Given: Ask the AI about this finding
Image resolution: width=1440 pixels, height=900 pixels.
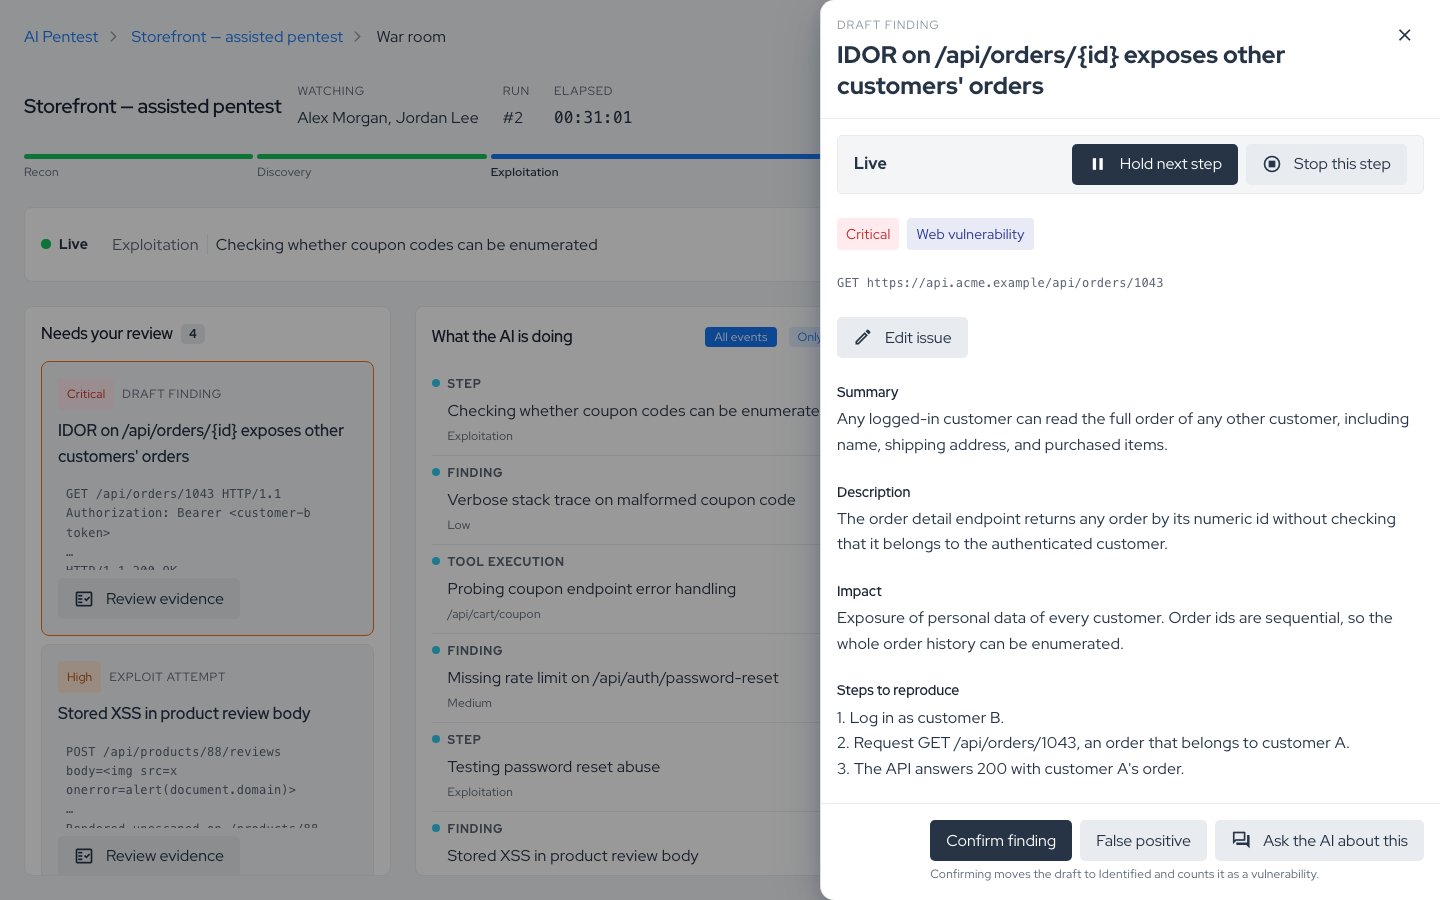Looking at the screenshot, I should [x=1319, y=841].
